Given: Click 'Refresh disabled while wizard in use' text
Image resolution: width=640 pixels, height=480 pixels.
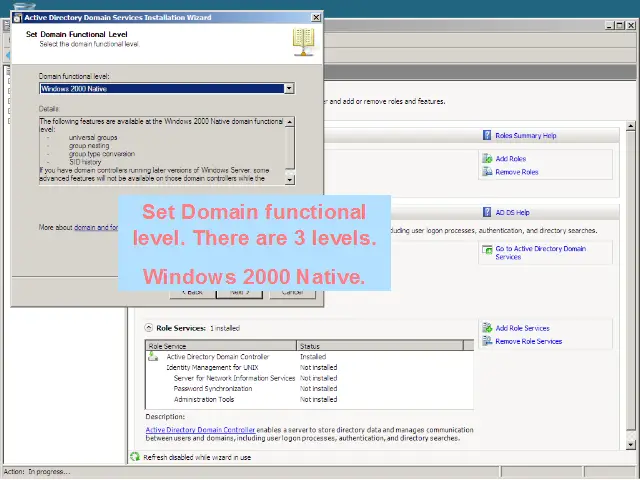Looking at the screenshot, I should pyautogui.click(x=197, y=458).
